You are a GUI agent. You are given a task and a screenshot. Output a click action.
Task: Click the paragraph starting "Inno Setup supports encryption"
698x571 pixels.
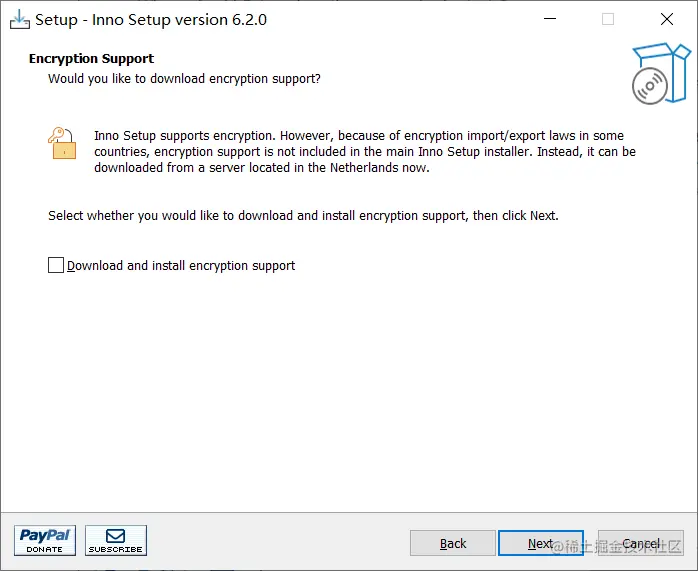tap(365, 152)
